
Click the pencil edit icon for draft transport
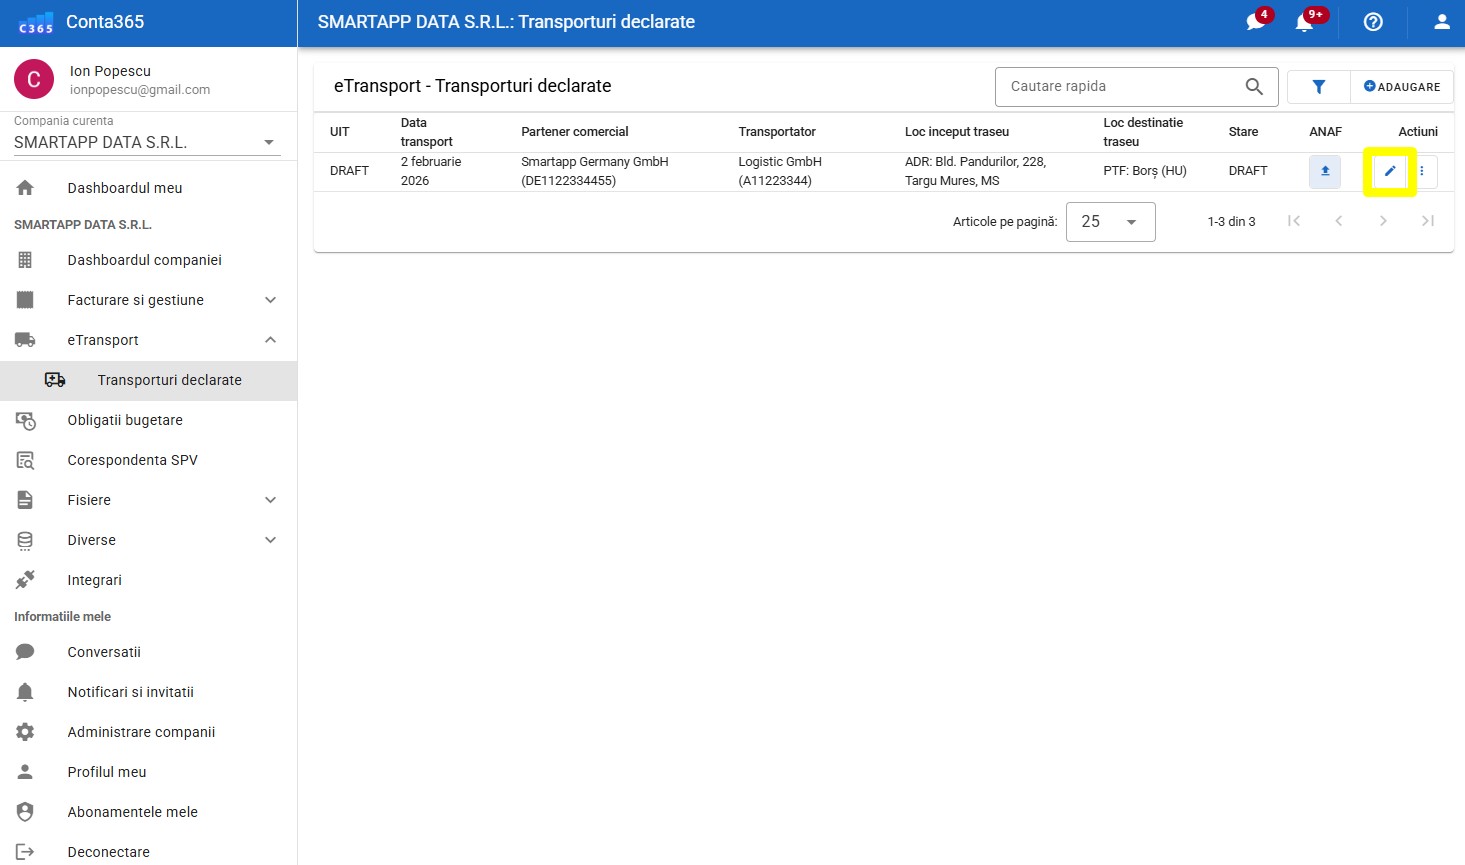click(x=1389, y=171)
